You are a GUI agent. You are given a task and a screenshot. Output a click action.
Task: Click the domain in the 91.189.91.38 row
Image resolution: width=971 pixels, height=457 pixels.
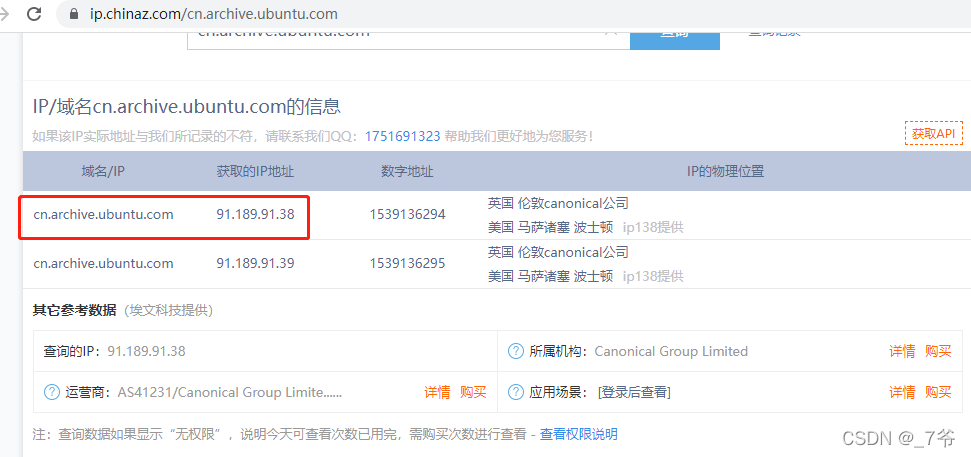pos(103,214)
